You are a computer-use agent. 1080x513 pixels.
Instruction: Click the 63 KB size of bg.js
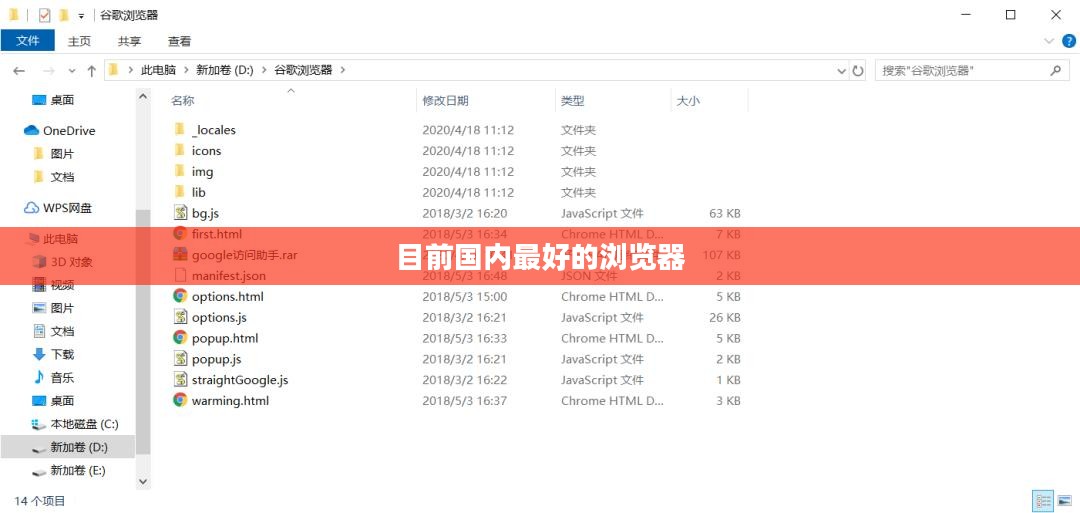pos(725,213)
